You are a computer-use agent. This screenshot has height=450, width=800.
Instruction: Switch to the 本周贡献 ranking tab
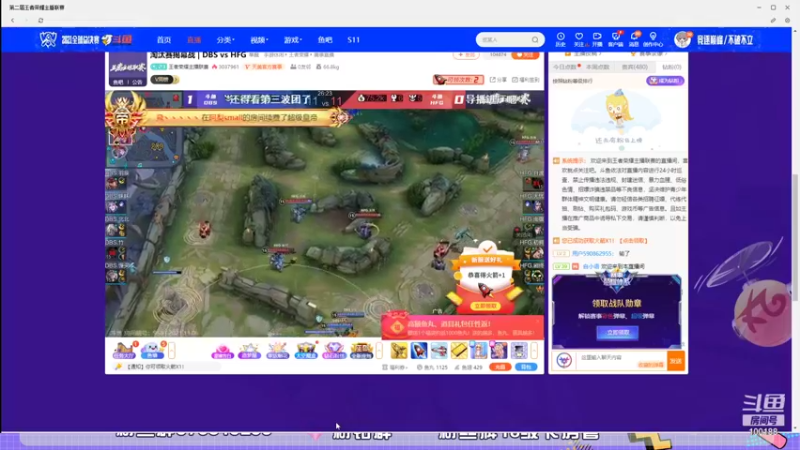click(597, 67)
